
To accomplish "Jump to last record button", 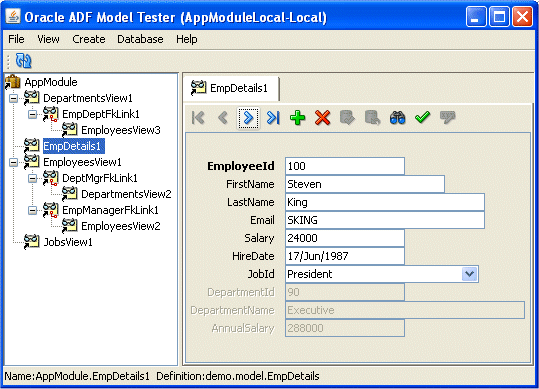I will click(273, 118).
